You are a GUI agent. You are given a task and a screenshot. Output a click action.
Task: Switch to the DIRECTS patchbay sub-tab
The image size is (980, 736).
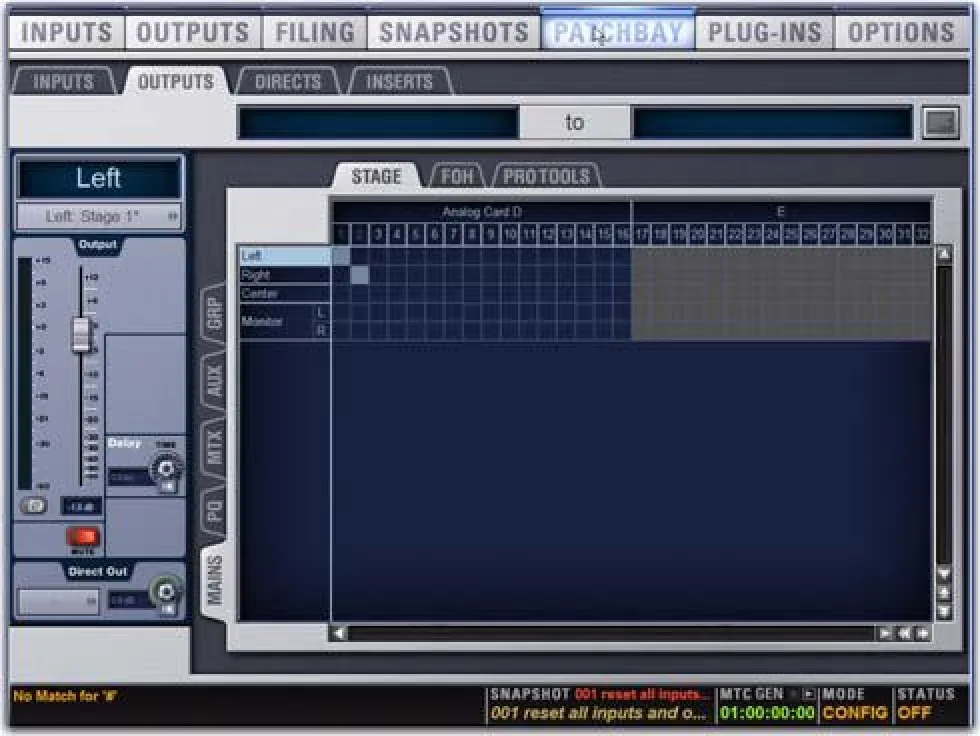point(288,82)
